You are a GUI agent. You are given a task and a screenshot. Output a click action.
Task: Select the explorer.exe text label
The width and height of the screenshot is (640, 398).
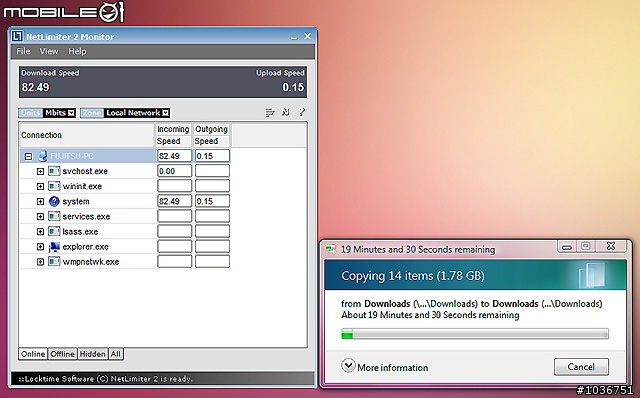pos(85,247)
